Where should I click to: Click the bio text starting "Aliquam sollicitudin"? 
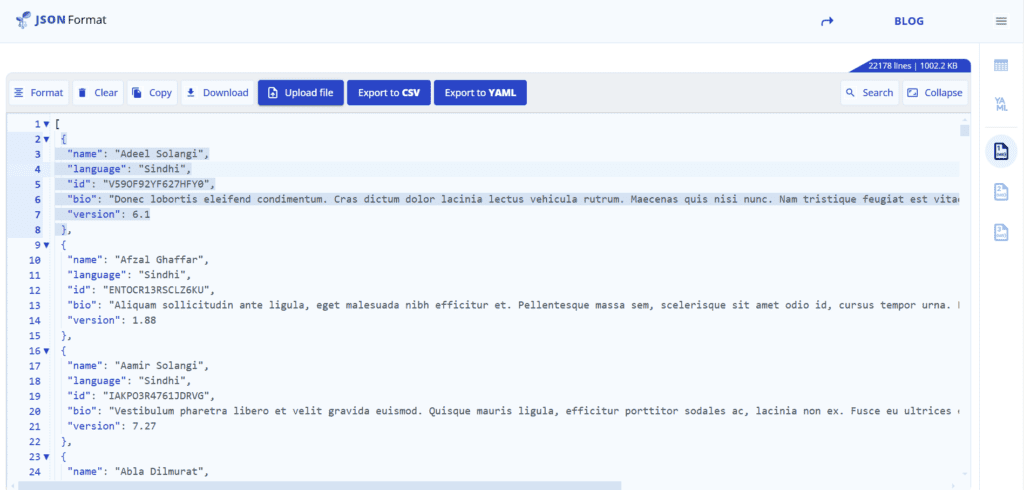(534, 305)
